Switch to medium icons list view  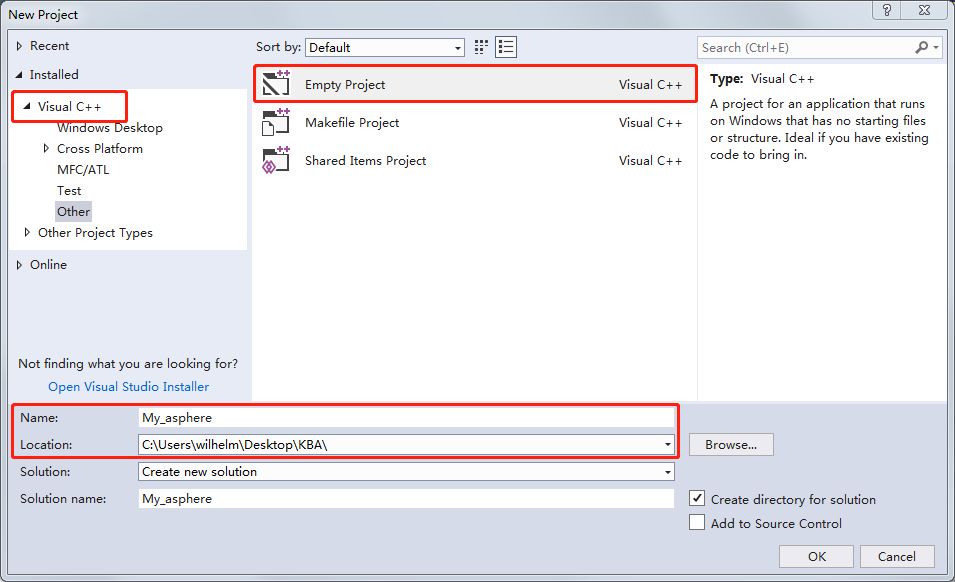click(x=506, y=47)
